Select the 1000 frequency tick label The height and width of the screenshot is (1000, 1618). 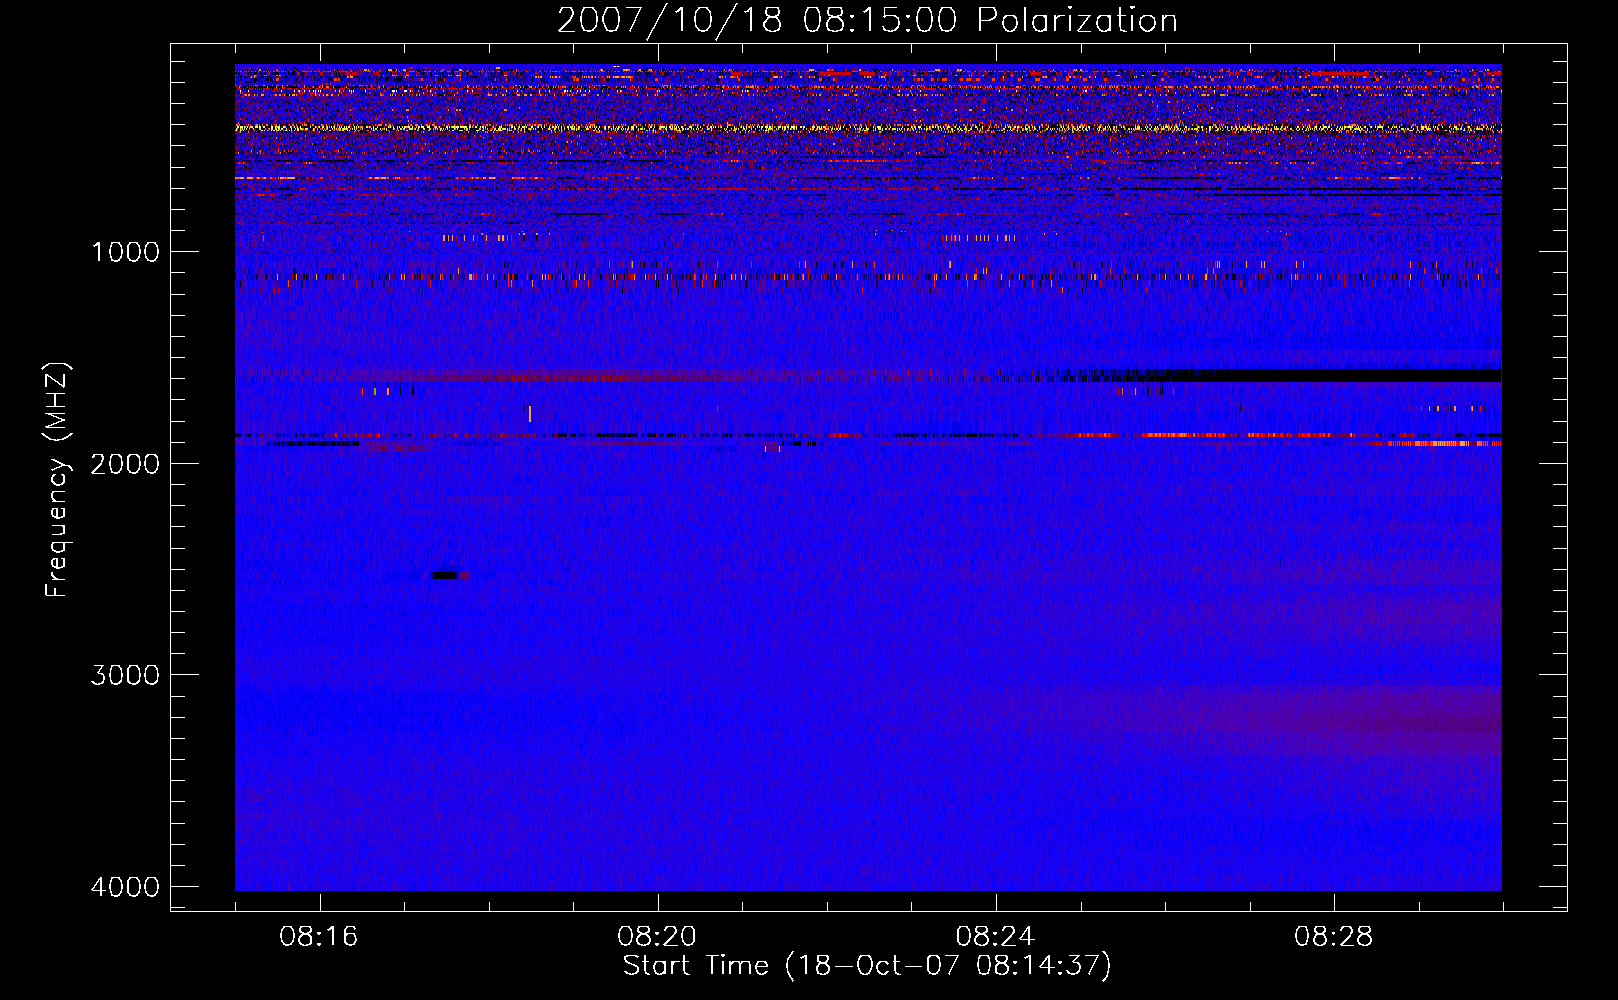(125, 251)
